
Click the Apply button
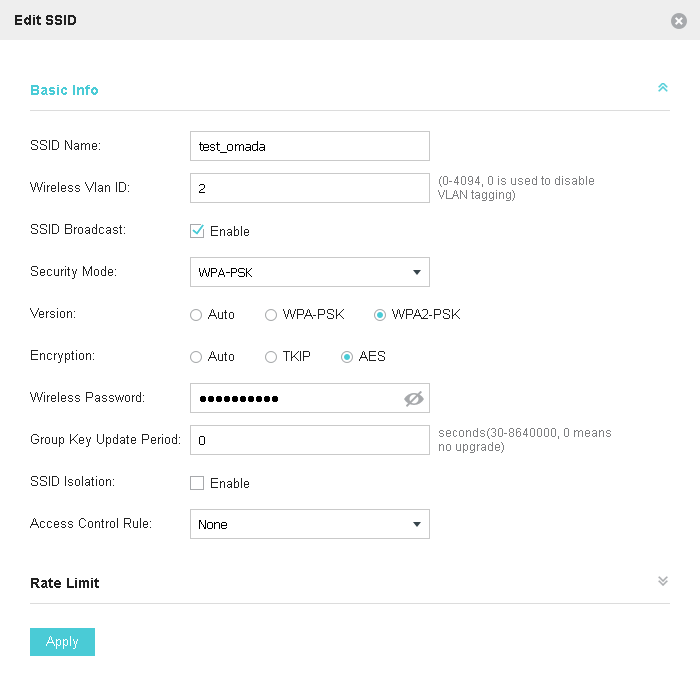[62, 642]
